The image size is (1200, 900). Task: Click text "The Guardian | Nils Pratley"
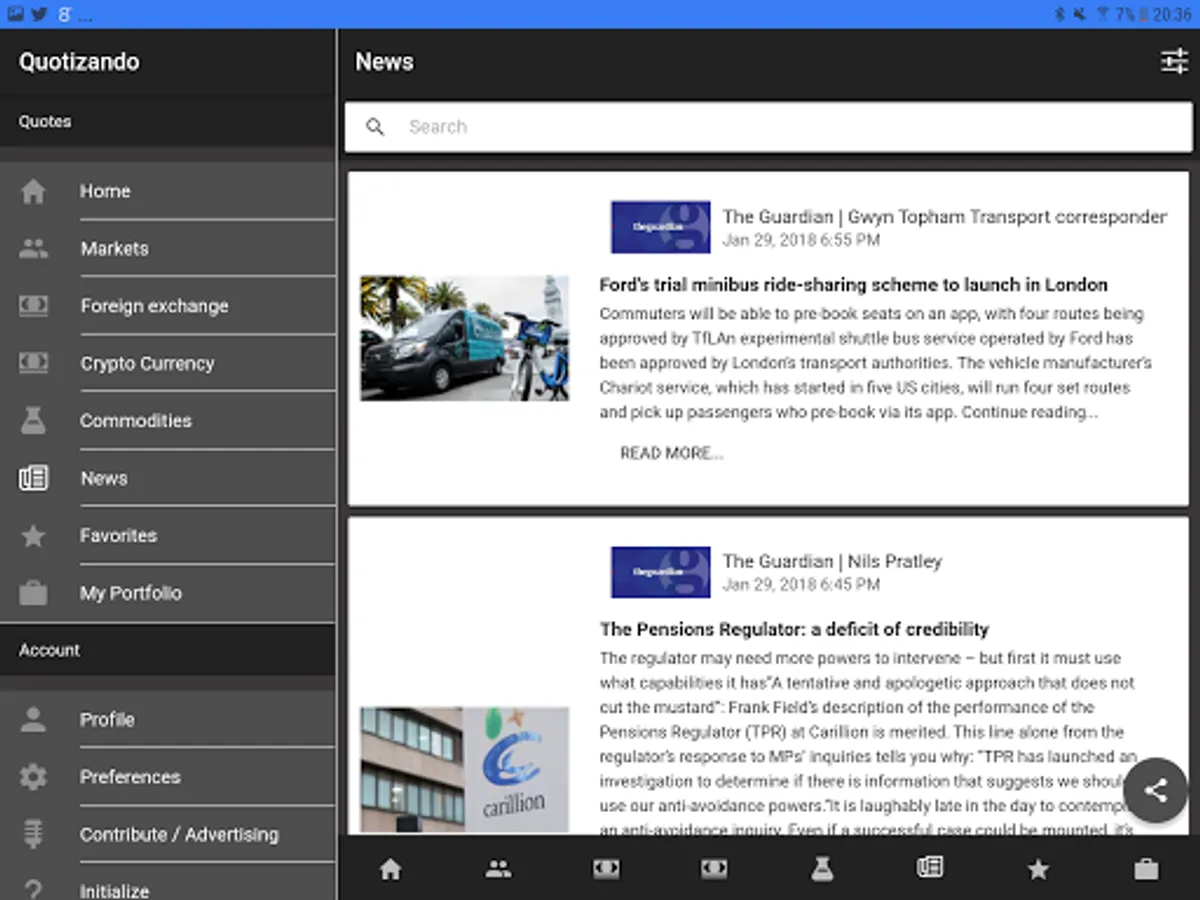tap(832, 561)
